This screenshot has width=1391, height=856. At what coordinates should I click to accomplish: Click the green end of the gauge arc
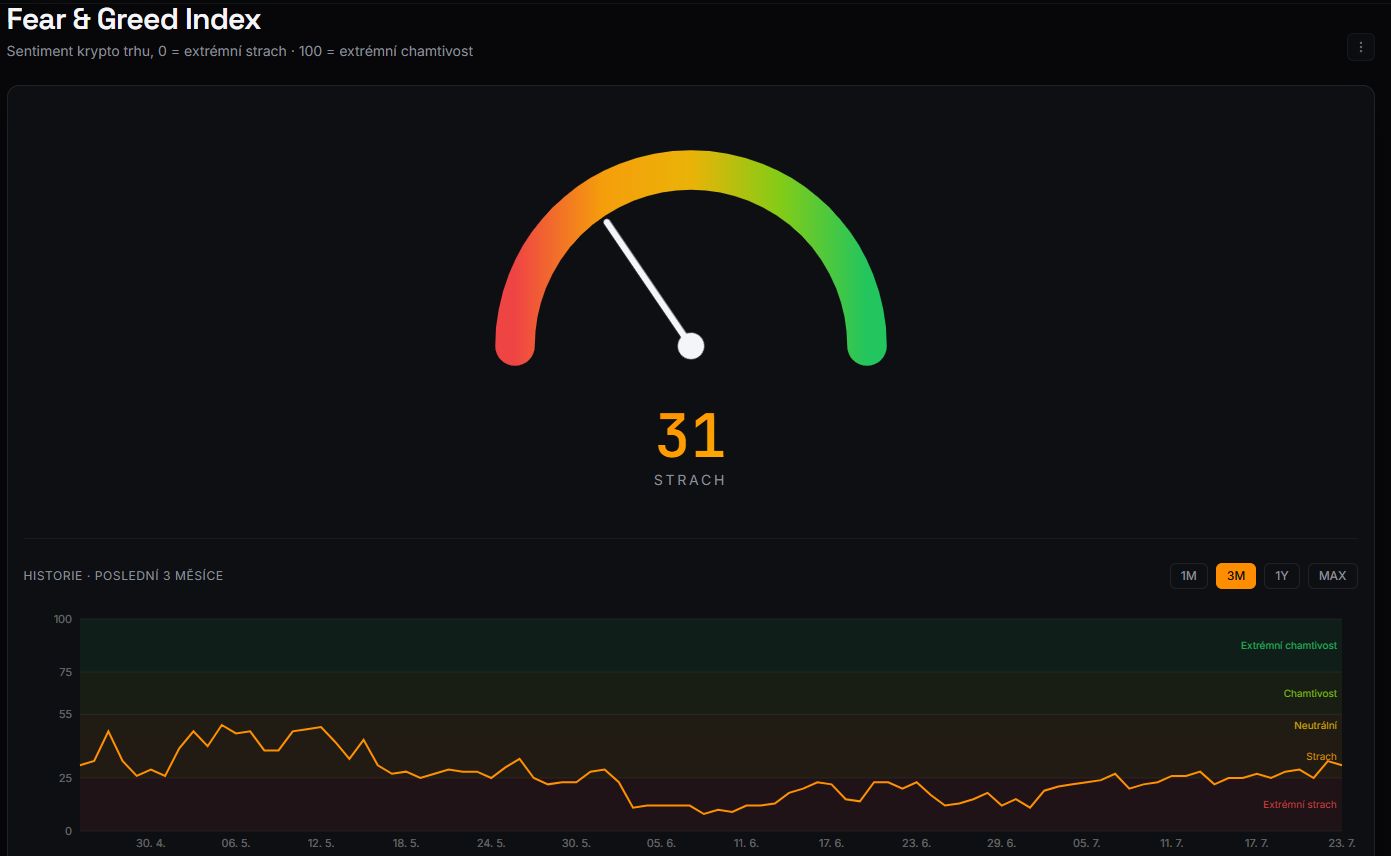pyautogui.click(x=867, y=346)
